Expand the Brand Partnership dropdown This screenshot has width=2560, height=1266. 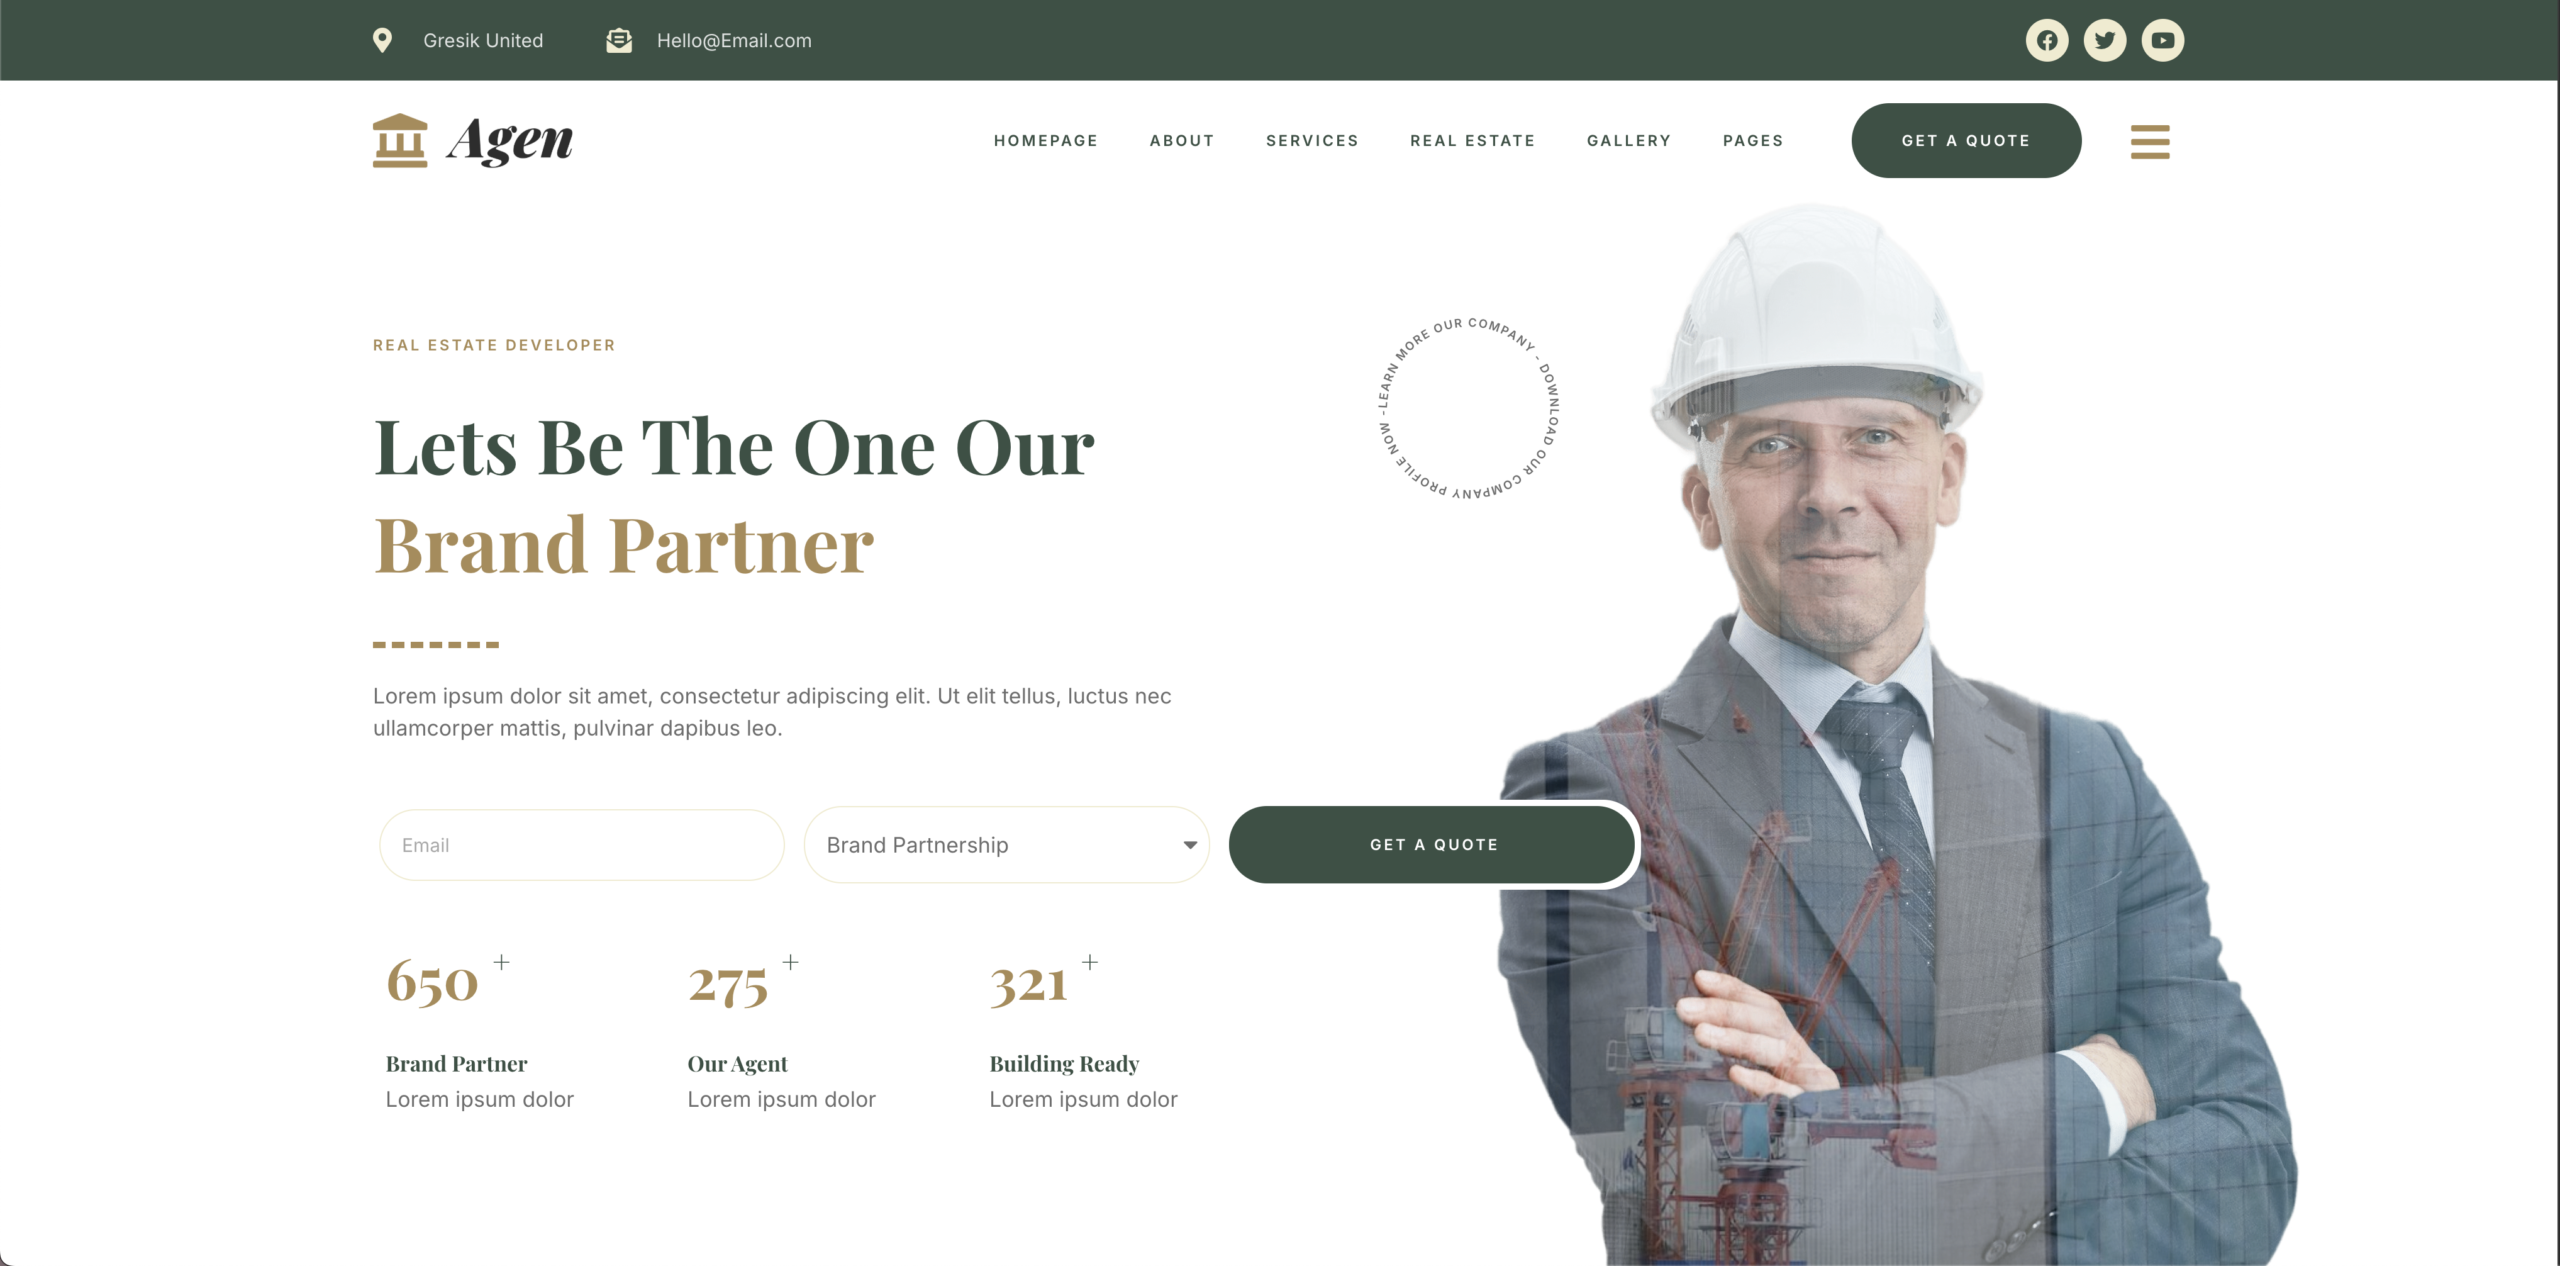point(1006,845)
